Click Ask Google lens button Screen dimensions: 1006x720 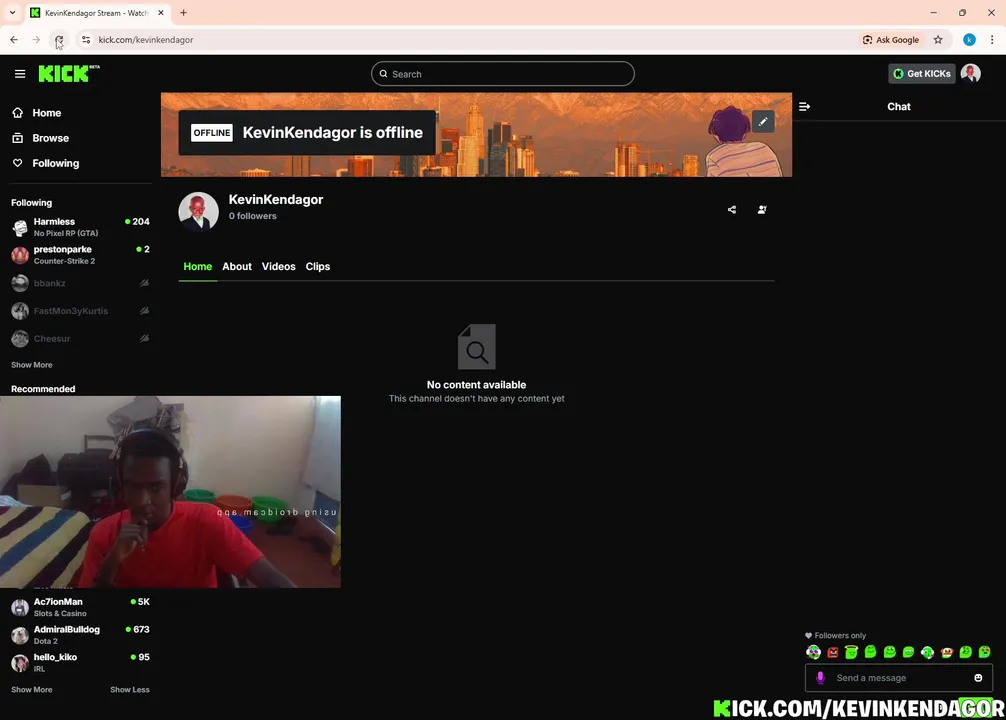pos(891,40)
